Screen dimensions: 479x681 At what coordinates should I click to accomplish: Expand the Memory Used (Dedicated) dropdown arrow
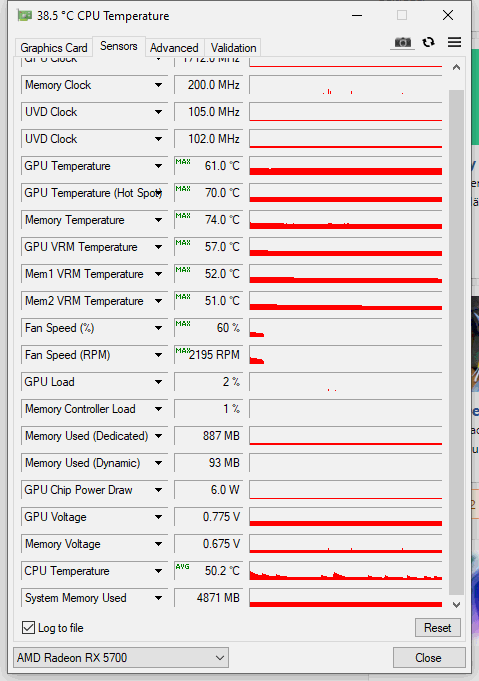tap(159, 436)
